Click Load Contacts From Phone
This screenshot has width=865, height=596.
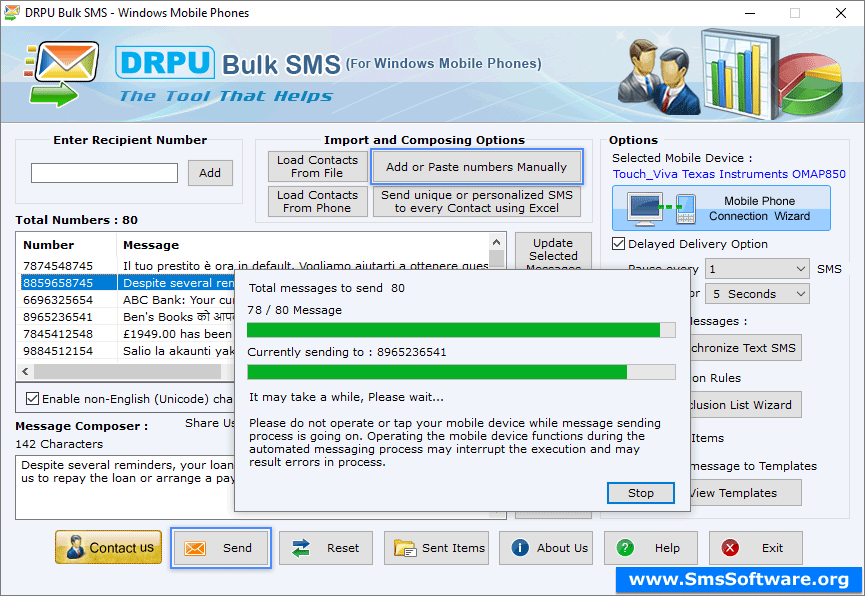pyautogui.click(x=317, y=201)
